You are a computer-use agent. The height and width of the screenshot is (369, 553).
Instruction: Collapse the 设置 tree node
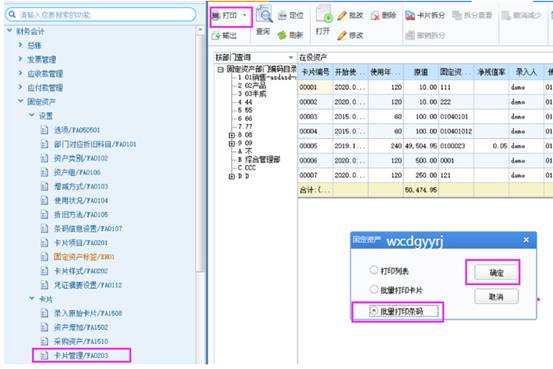point(32,115)
